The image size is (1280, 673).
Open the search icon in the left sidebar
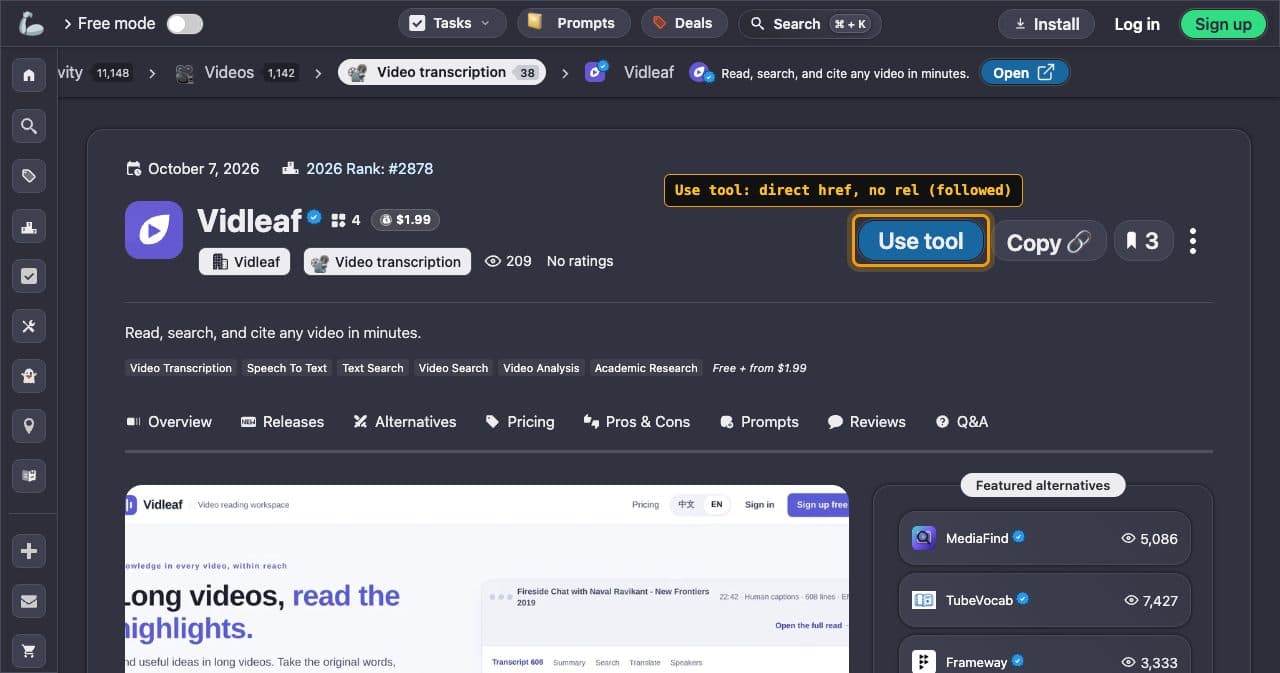[x=29, y=126]
